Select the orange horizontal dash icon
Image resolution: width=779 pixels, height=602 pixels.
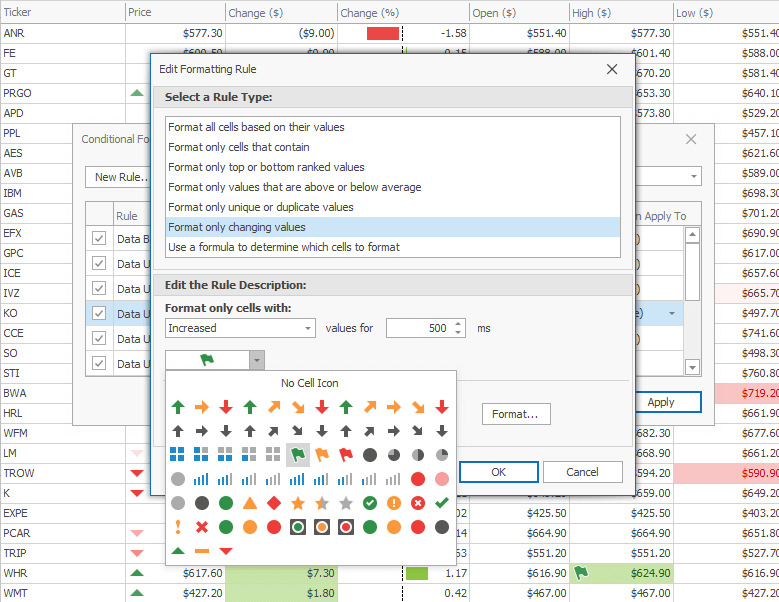pyautogui.click(x=202, y=551)
